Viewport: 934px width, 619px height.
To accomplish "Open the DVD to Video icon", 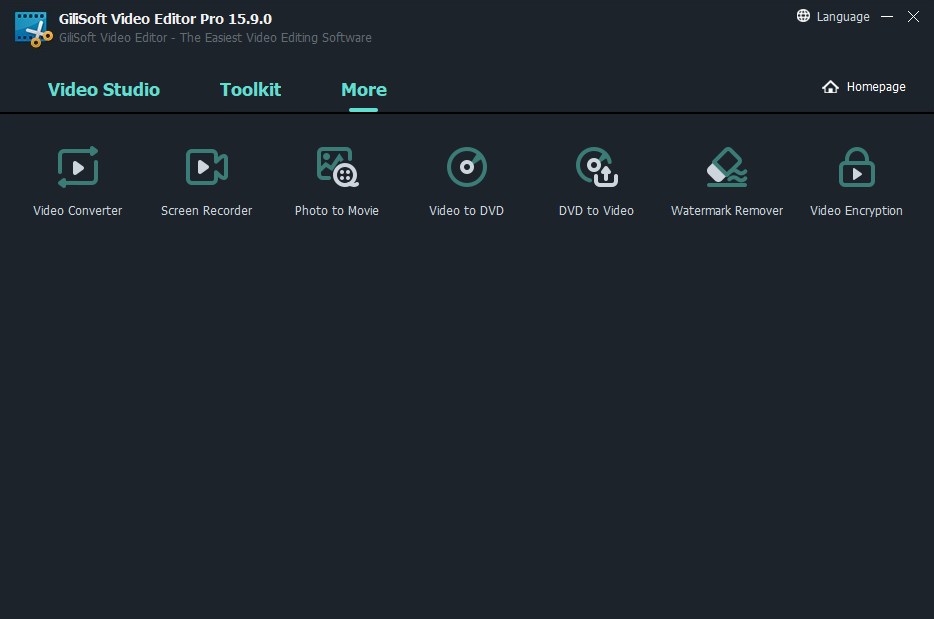I will tap(597, 167).
